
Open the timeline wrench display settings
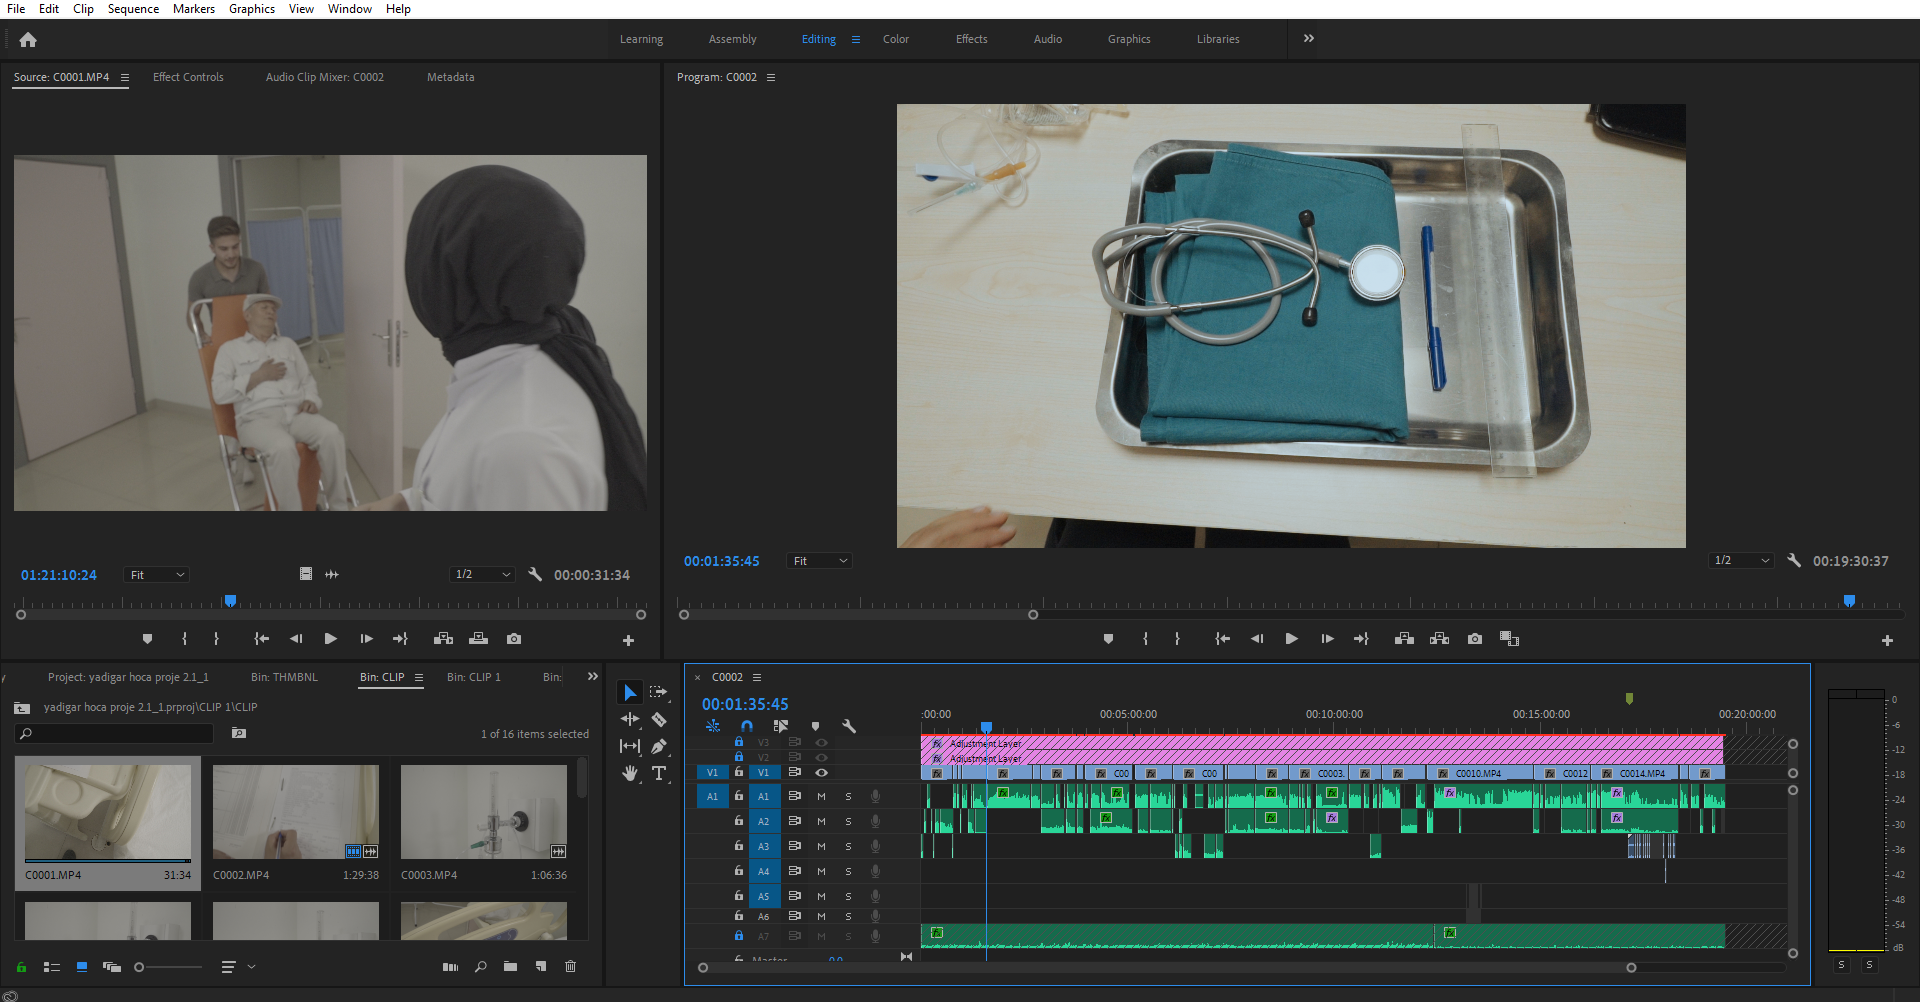[849, 726]
